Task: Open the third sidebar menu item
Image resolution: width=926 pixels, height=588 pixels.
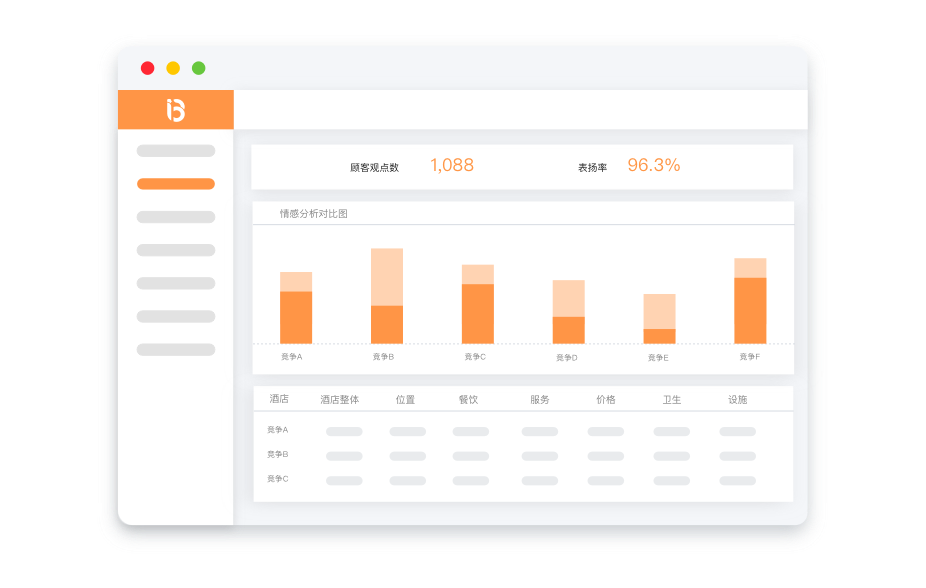Action: point(176,217)
